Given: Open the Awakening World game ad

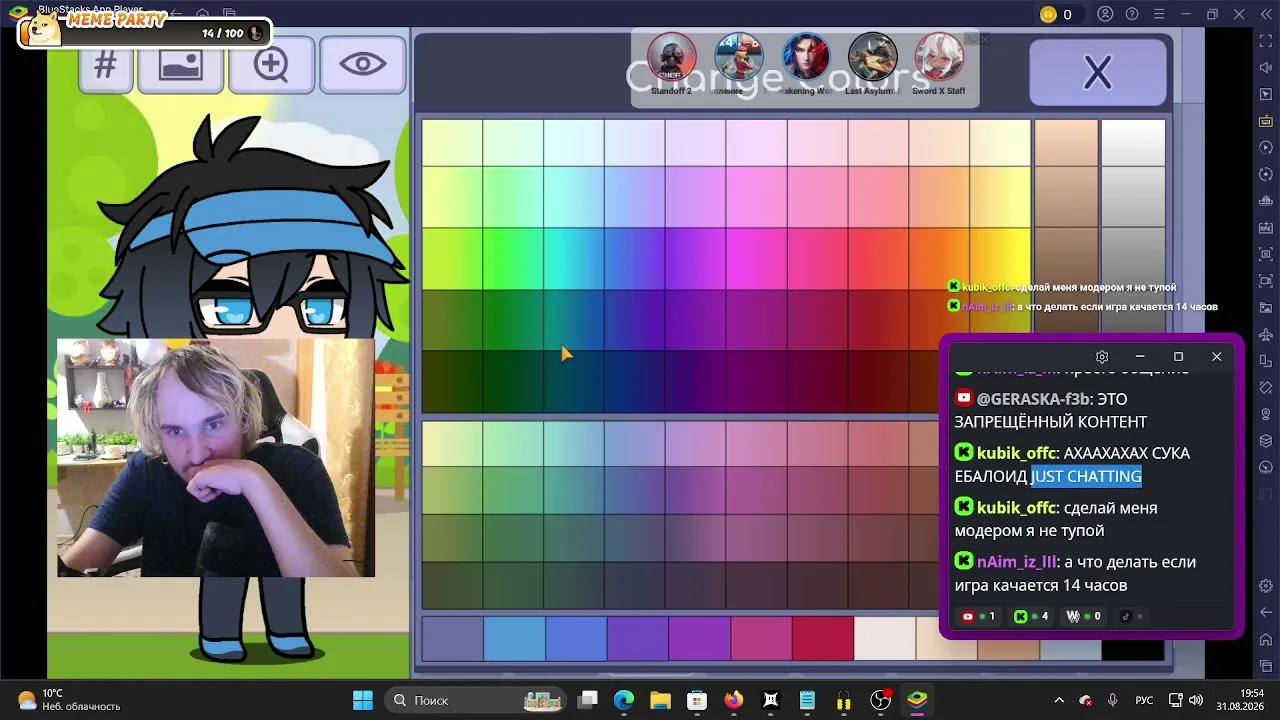Looking at the screenshot, I should (x=805, y=64).
